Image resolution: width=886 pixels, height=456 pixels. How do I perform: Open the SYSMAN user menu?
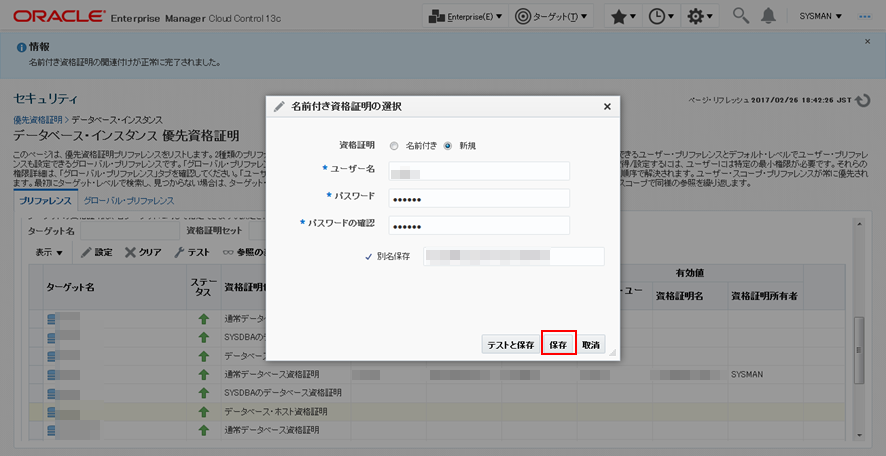[820, 16]
